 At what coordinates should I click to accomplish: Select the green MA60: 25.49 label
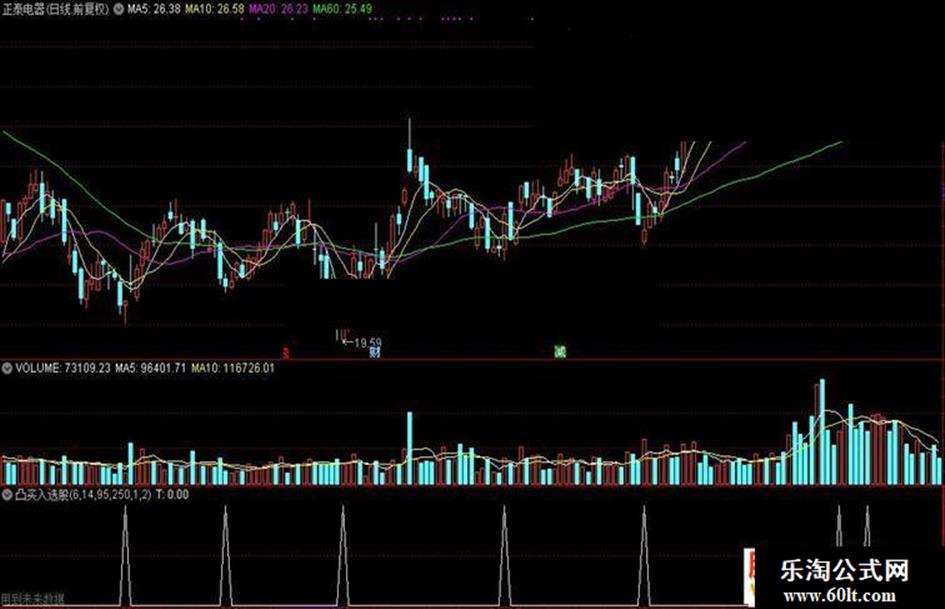coord(342,9)
